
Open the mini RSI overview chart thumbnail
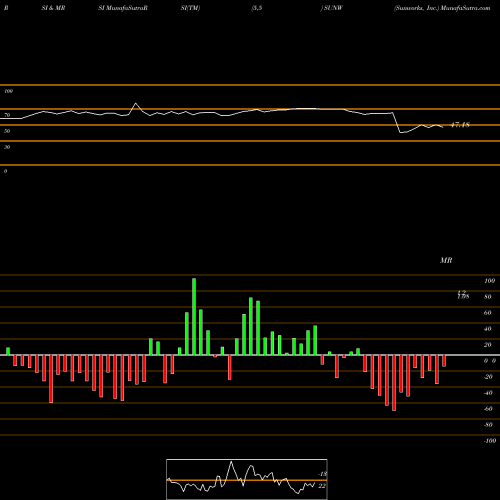tap(247, 479)
